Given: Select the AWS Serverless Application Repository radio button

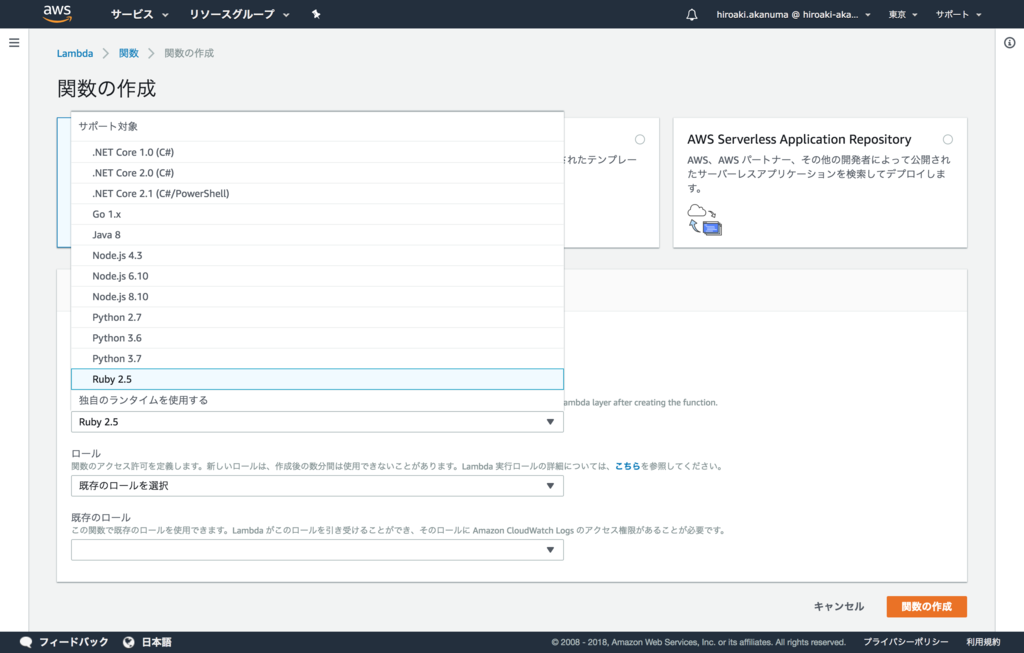Looking at the screenshot, I should [948, 139].
